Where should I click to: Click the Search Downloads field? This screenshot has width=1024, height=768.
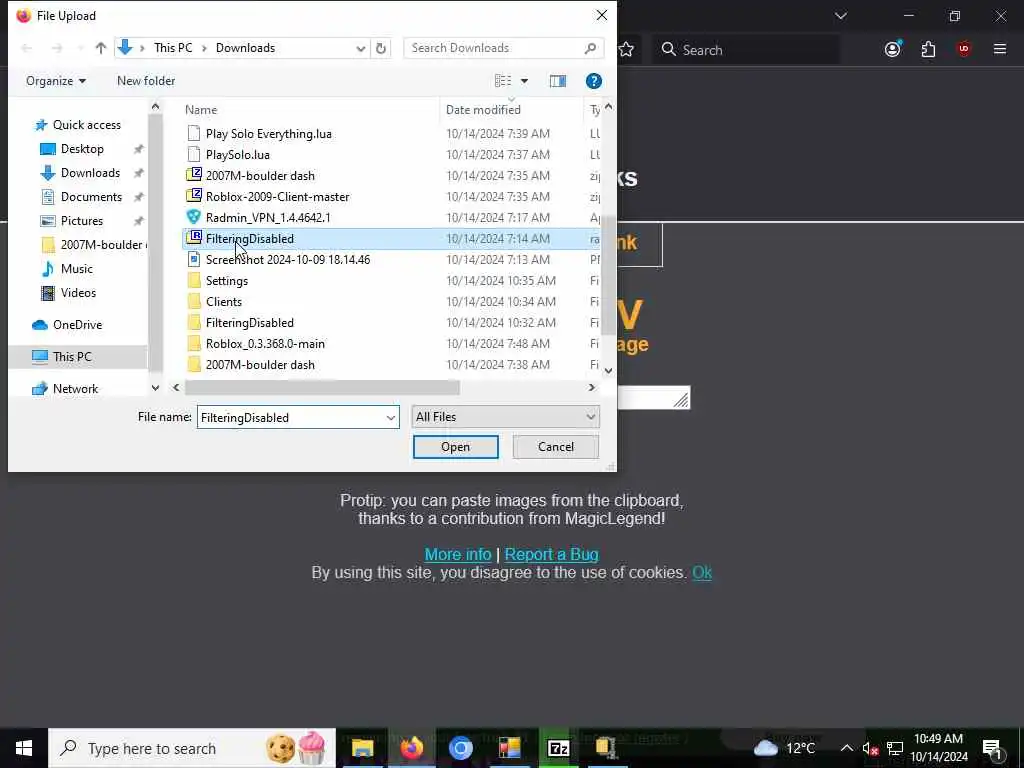[x=504, y=48]
